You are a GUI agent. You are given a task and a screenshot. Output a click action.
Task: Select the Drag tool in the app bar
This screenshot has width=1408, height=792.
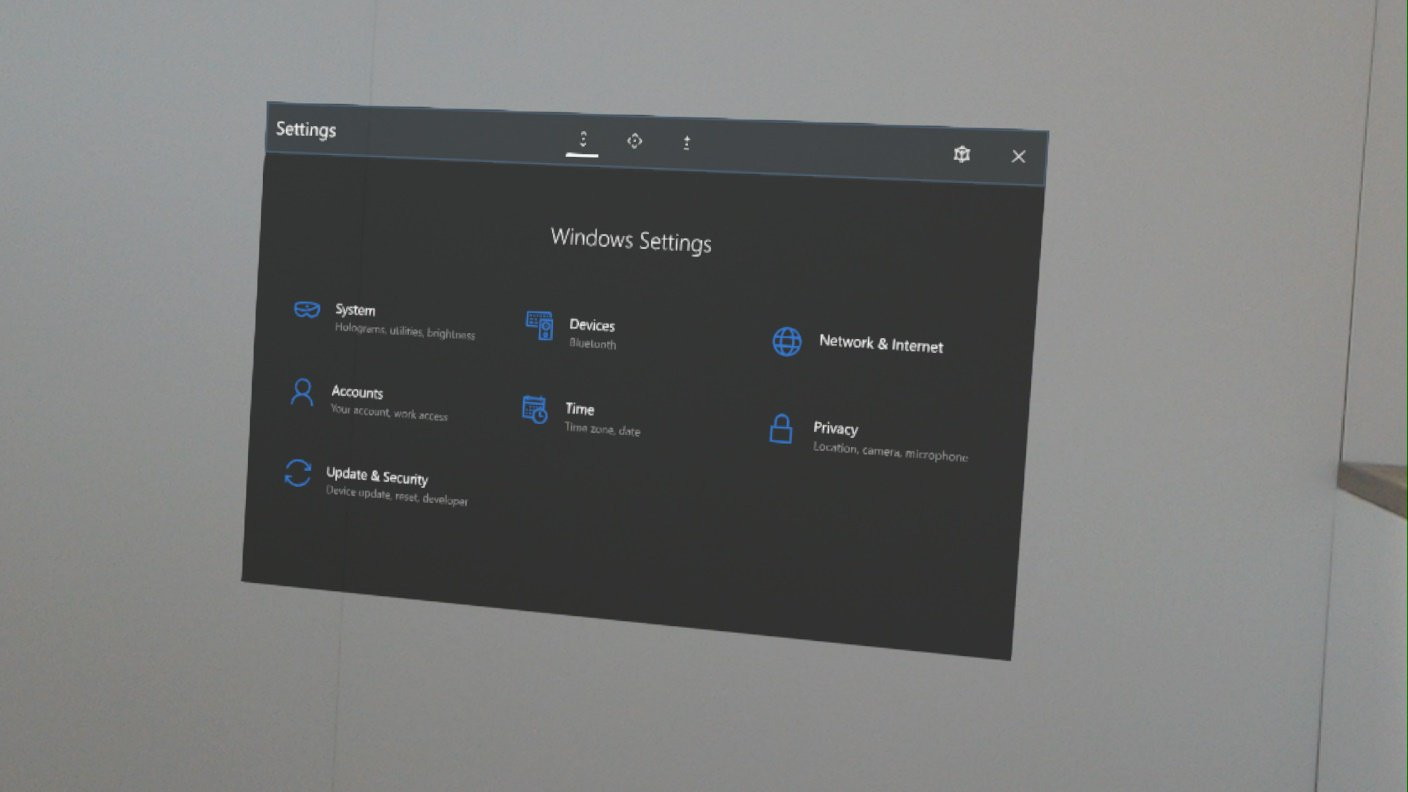point(634,141)
